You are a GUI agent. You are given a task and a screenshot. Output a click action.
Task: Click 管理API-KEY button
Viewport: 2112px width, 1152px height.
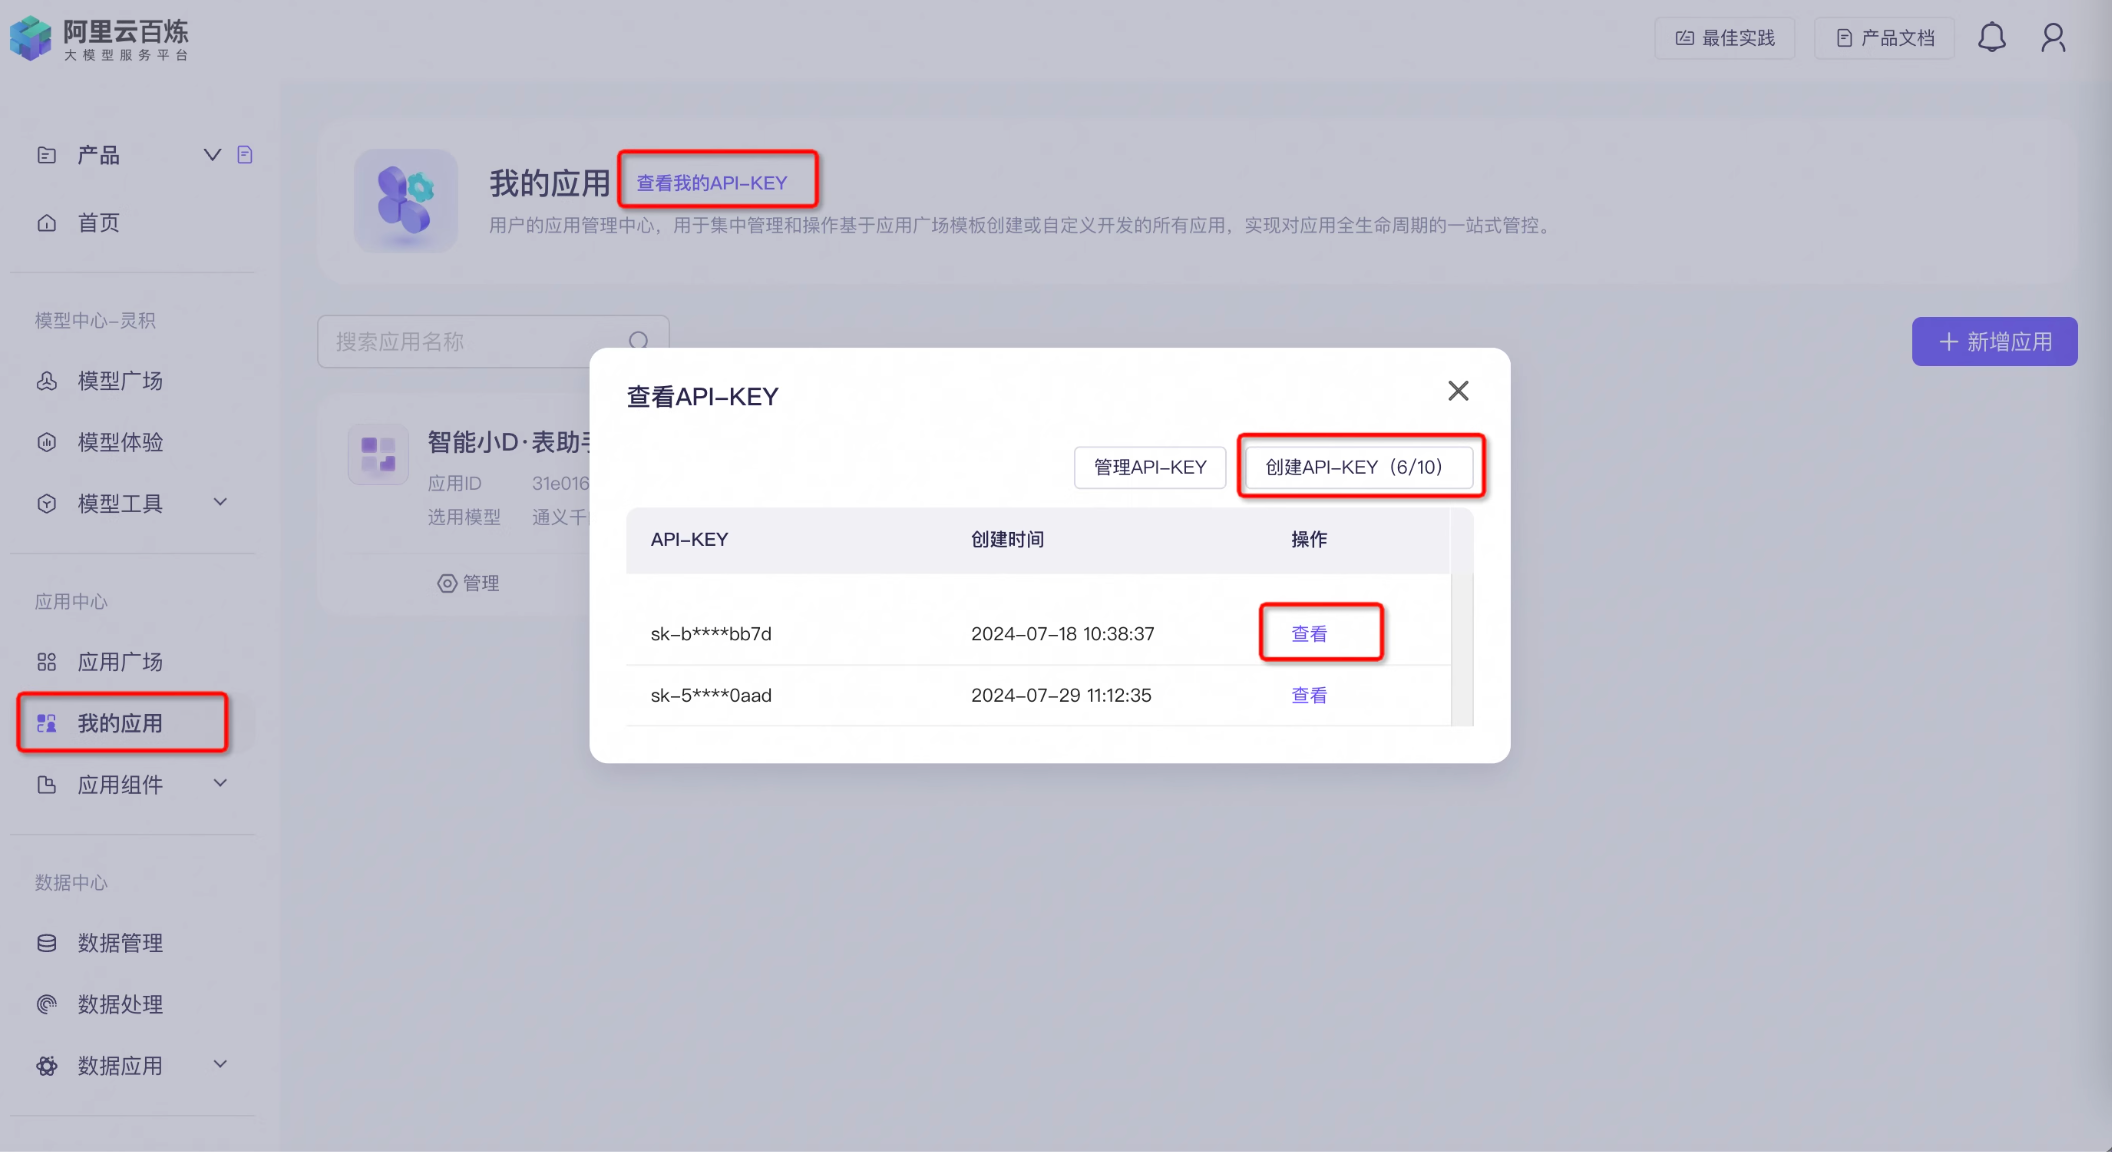click(x=1149, y=467)
